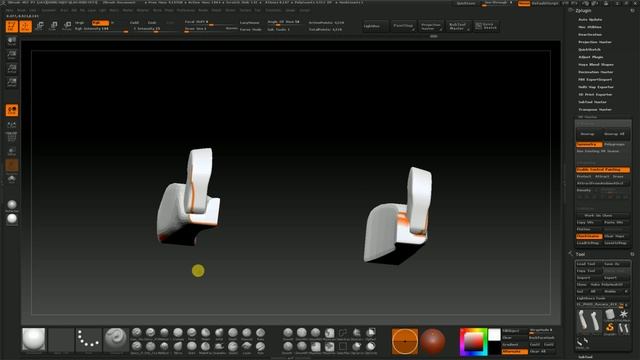The height and width of the screenshot is (360, 640).
Task: Expand the Multi Map Exporter section
Action: [596, 87]
